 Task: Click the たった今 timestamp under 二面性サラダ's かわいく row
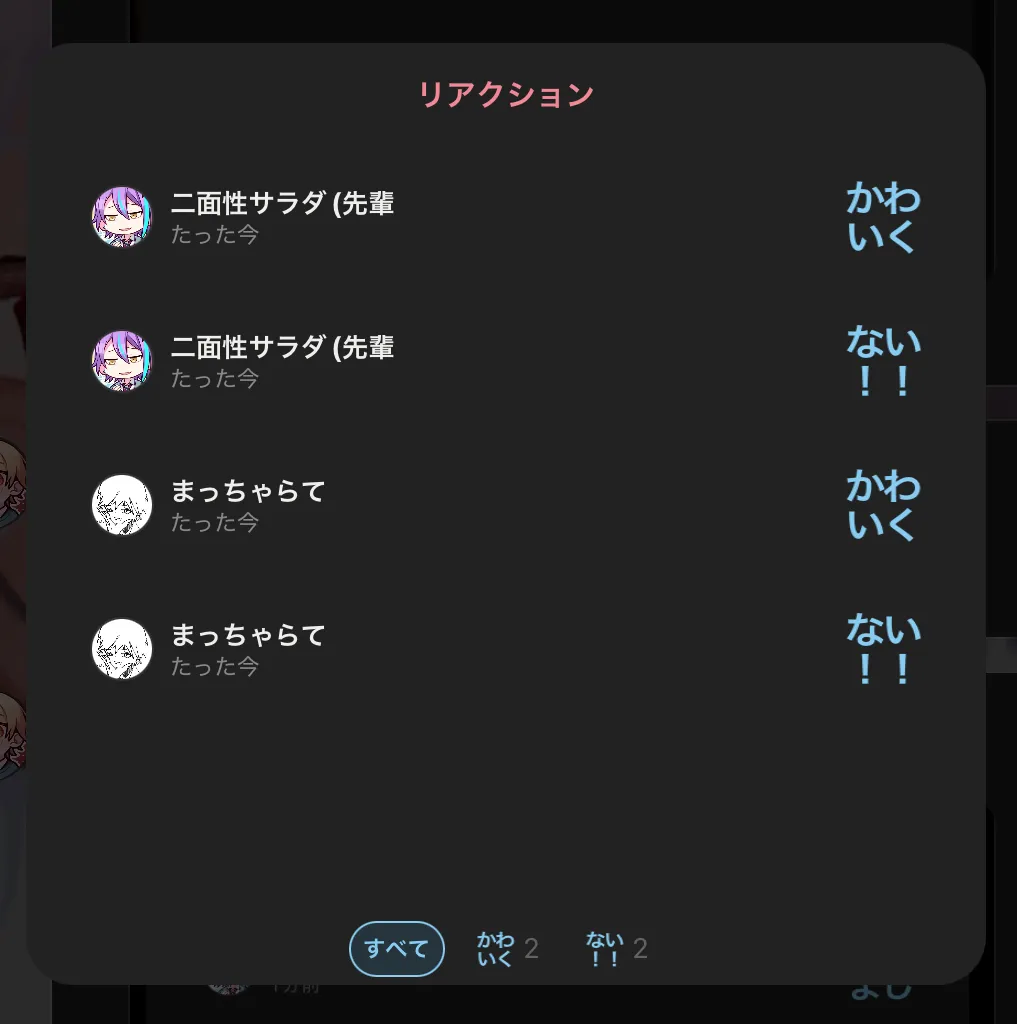pos(215,234)
